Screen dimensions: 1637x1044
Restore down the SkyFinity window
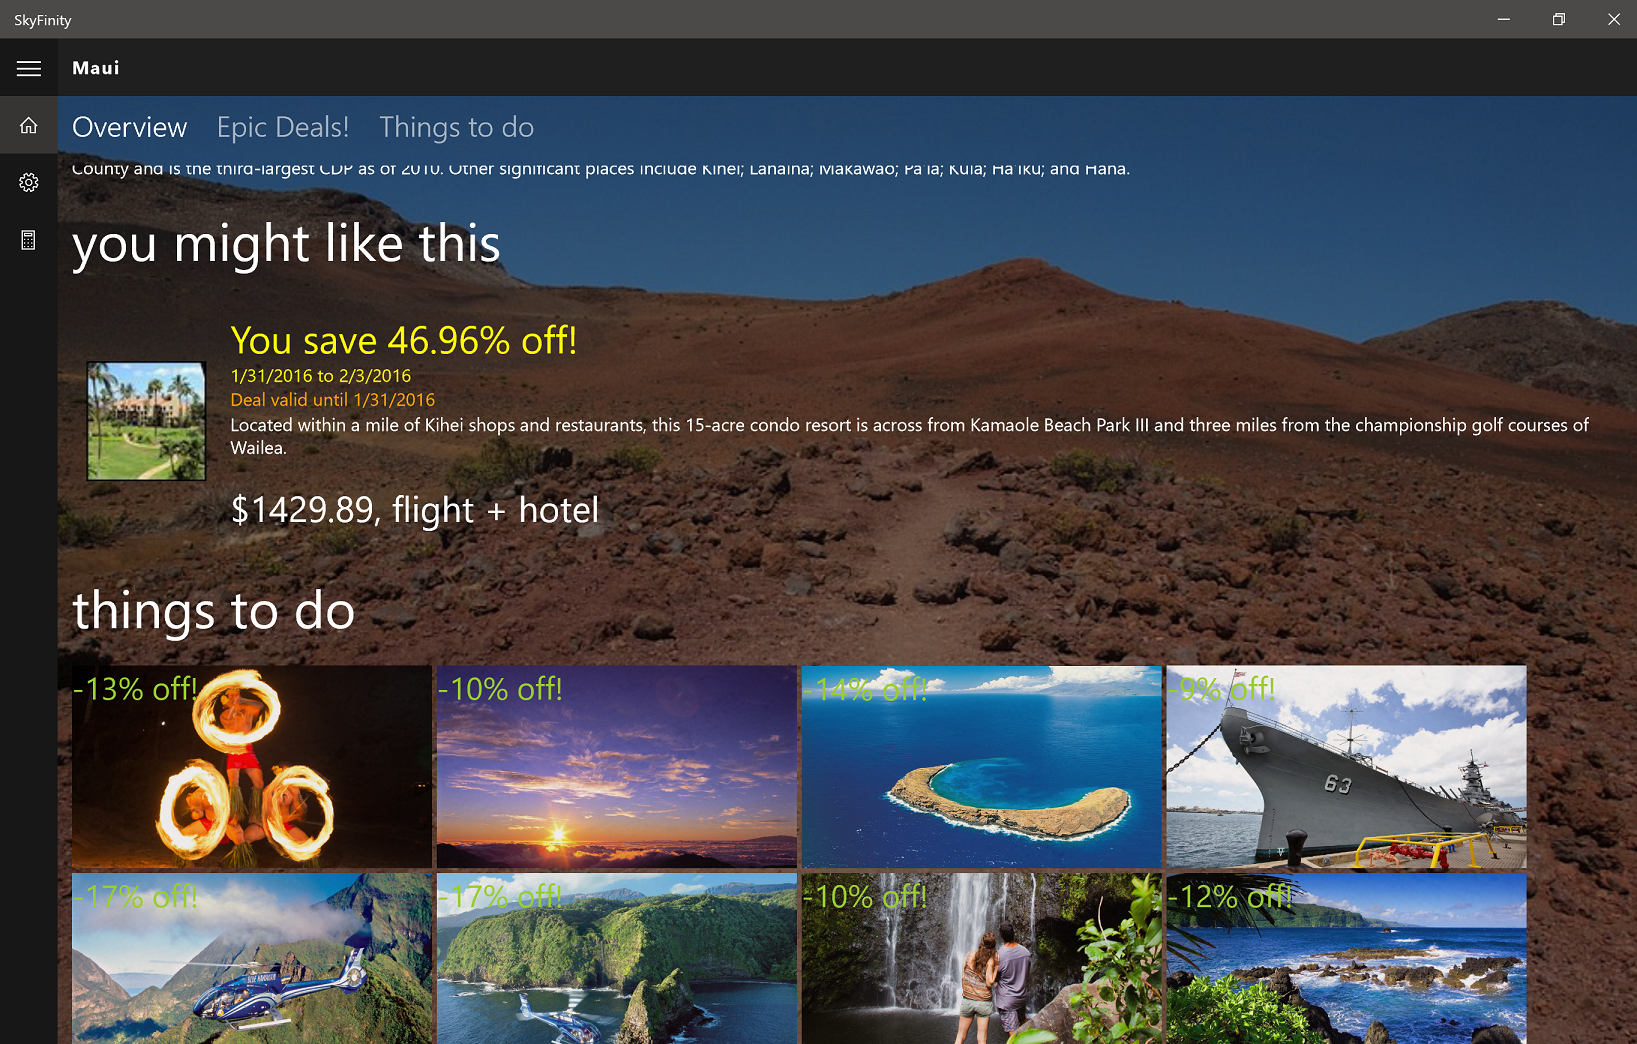coord(1558,19)
